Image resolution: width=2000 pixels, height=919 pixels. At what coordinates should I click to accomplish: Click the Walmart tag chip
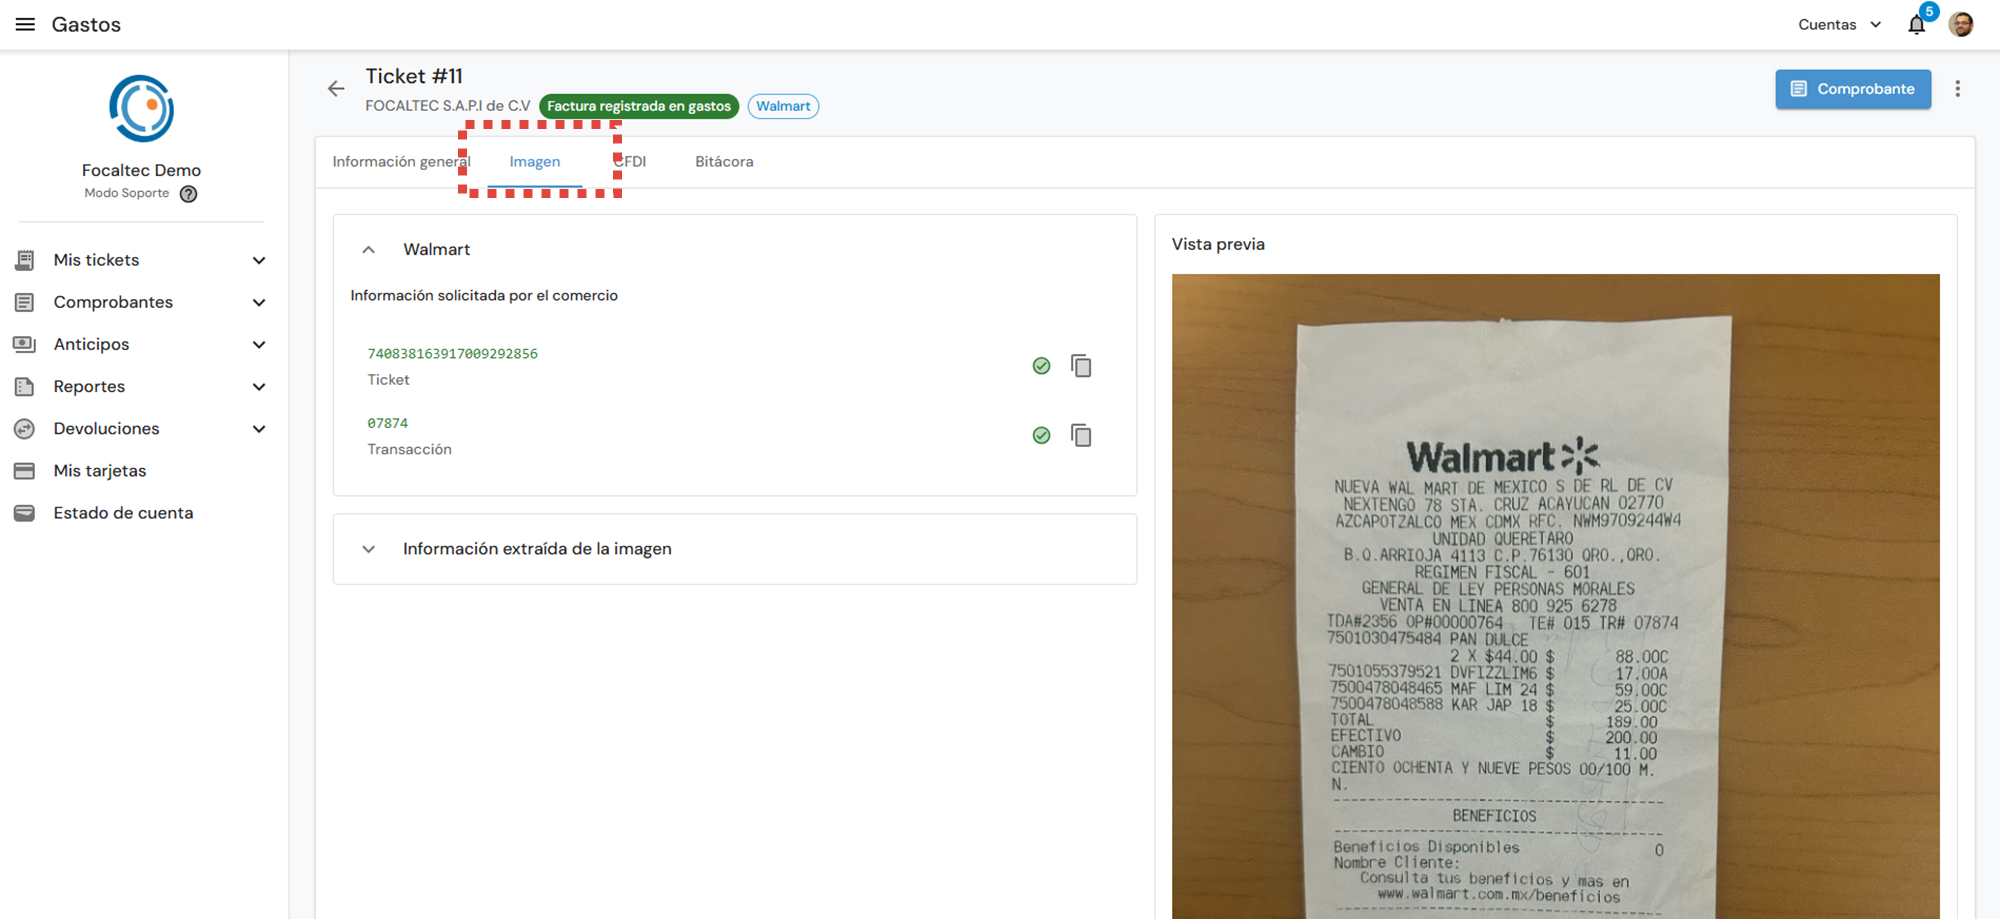783,106
